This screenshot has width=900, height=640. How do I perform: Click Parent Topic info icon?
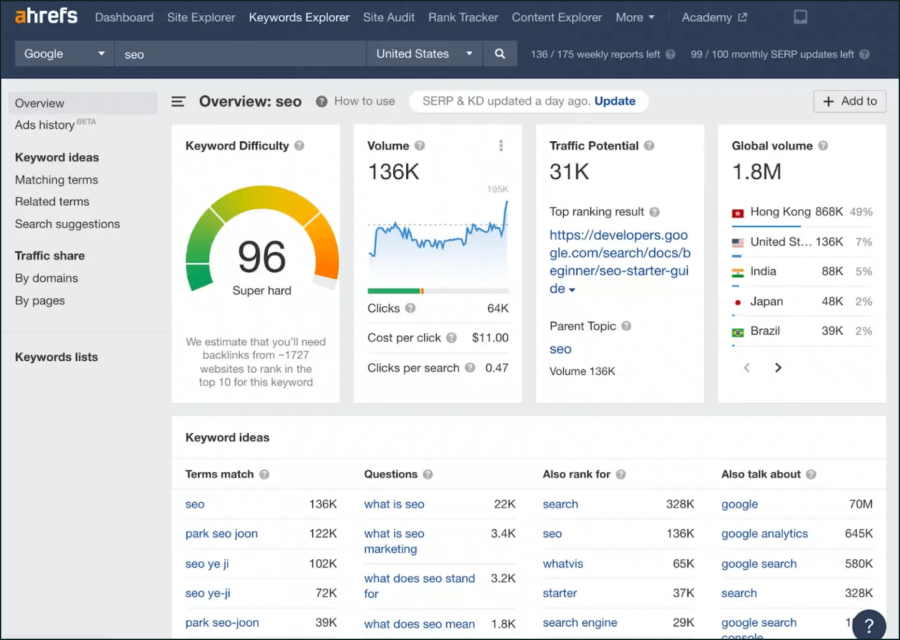pyautogui.click(x=626, y=326)
